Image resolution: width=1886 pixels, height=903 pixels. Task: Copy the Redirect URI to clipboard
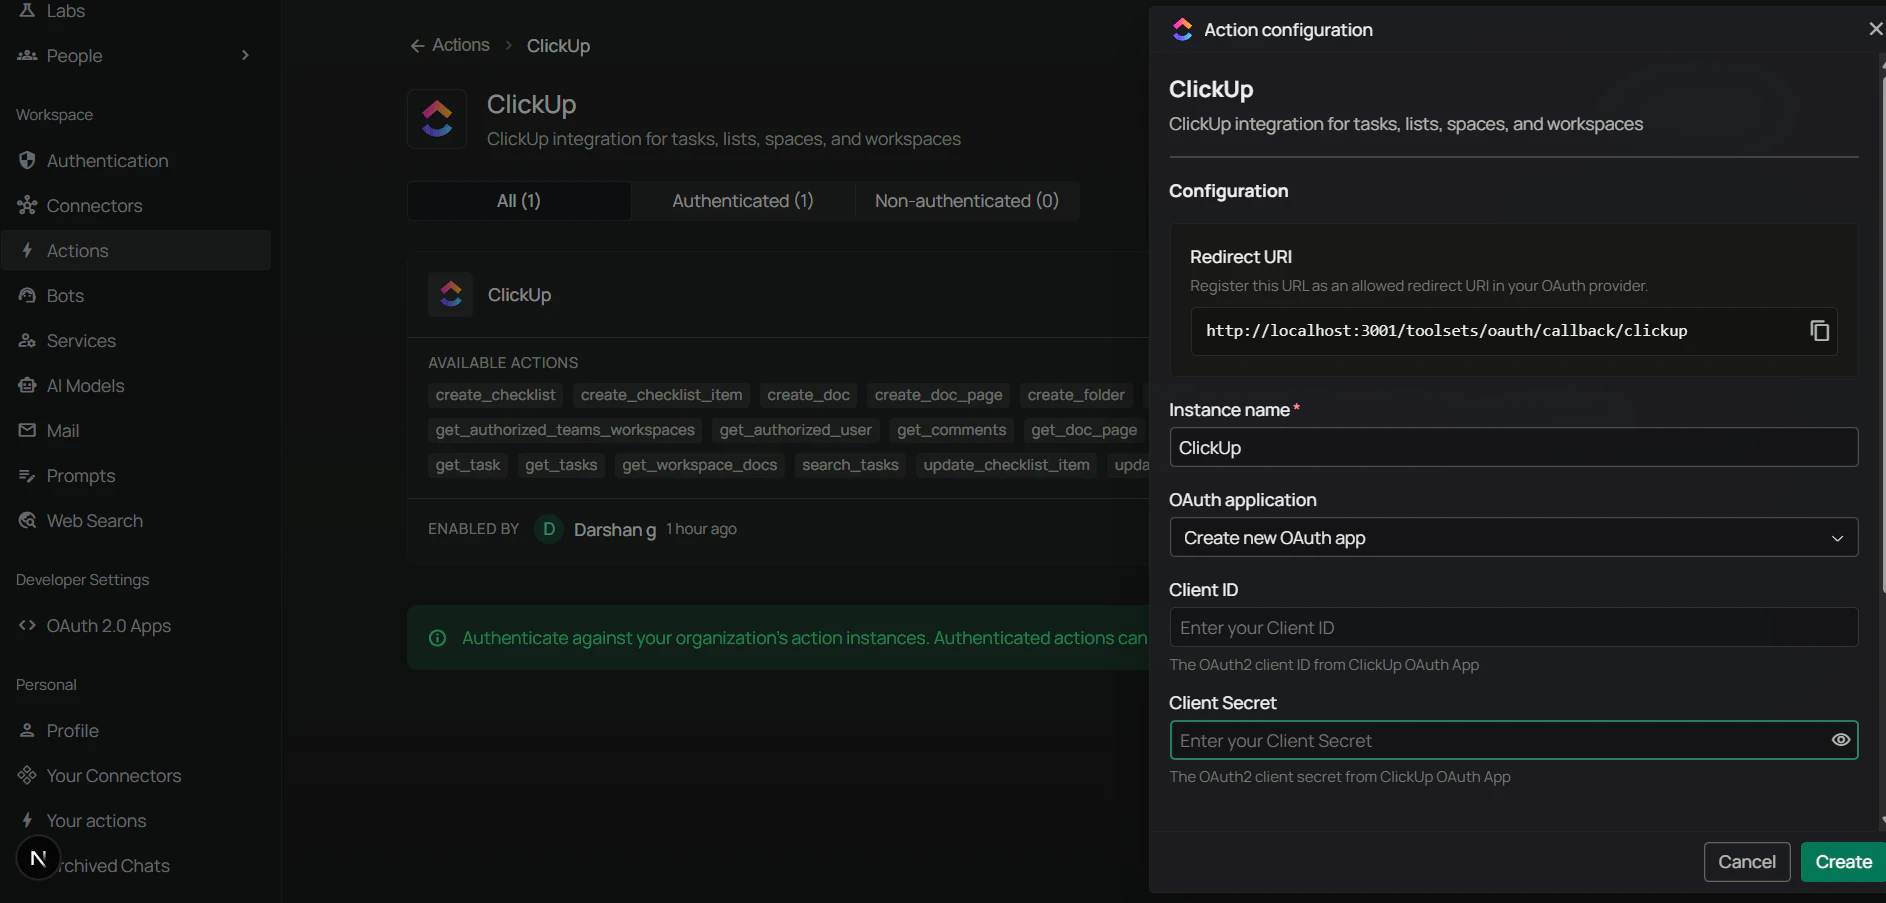click(1819, 331)
